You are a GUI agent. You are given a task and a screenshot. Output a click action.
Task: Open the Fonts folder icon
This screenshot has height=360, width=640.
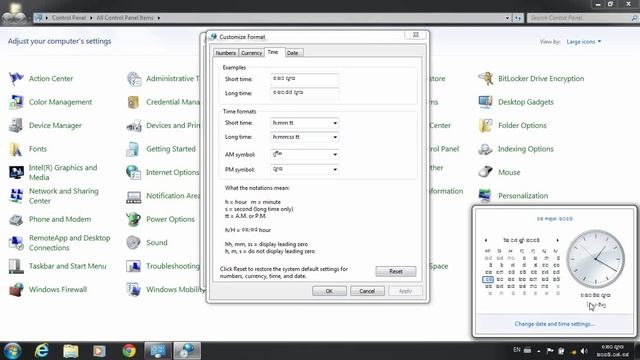[16, 149]
